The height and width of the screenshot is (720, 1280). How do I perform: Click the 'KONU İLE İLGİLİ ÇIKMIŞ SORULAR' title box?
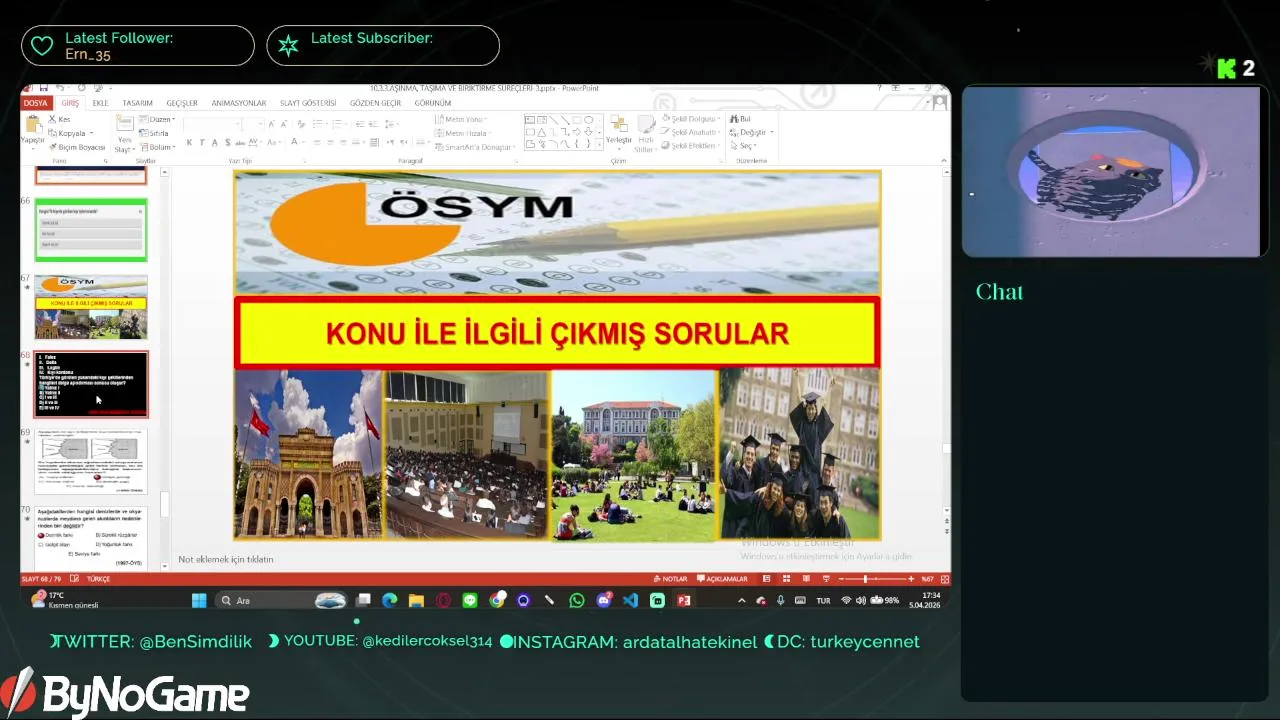pyautogui.click(x=557, y=334)
